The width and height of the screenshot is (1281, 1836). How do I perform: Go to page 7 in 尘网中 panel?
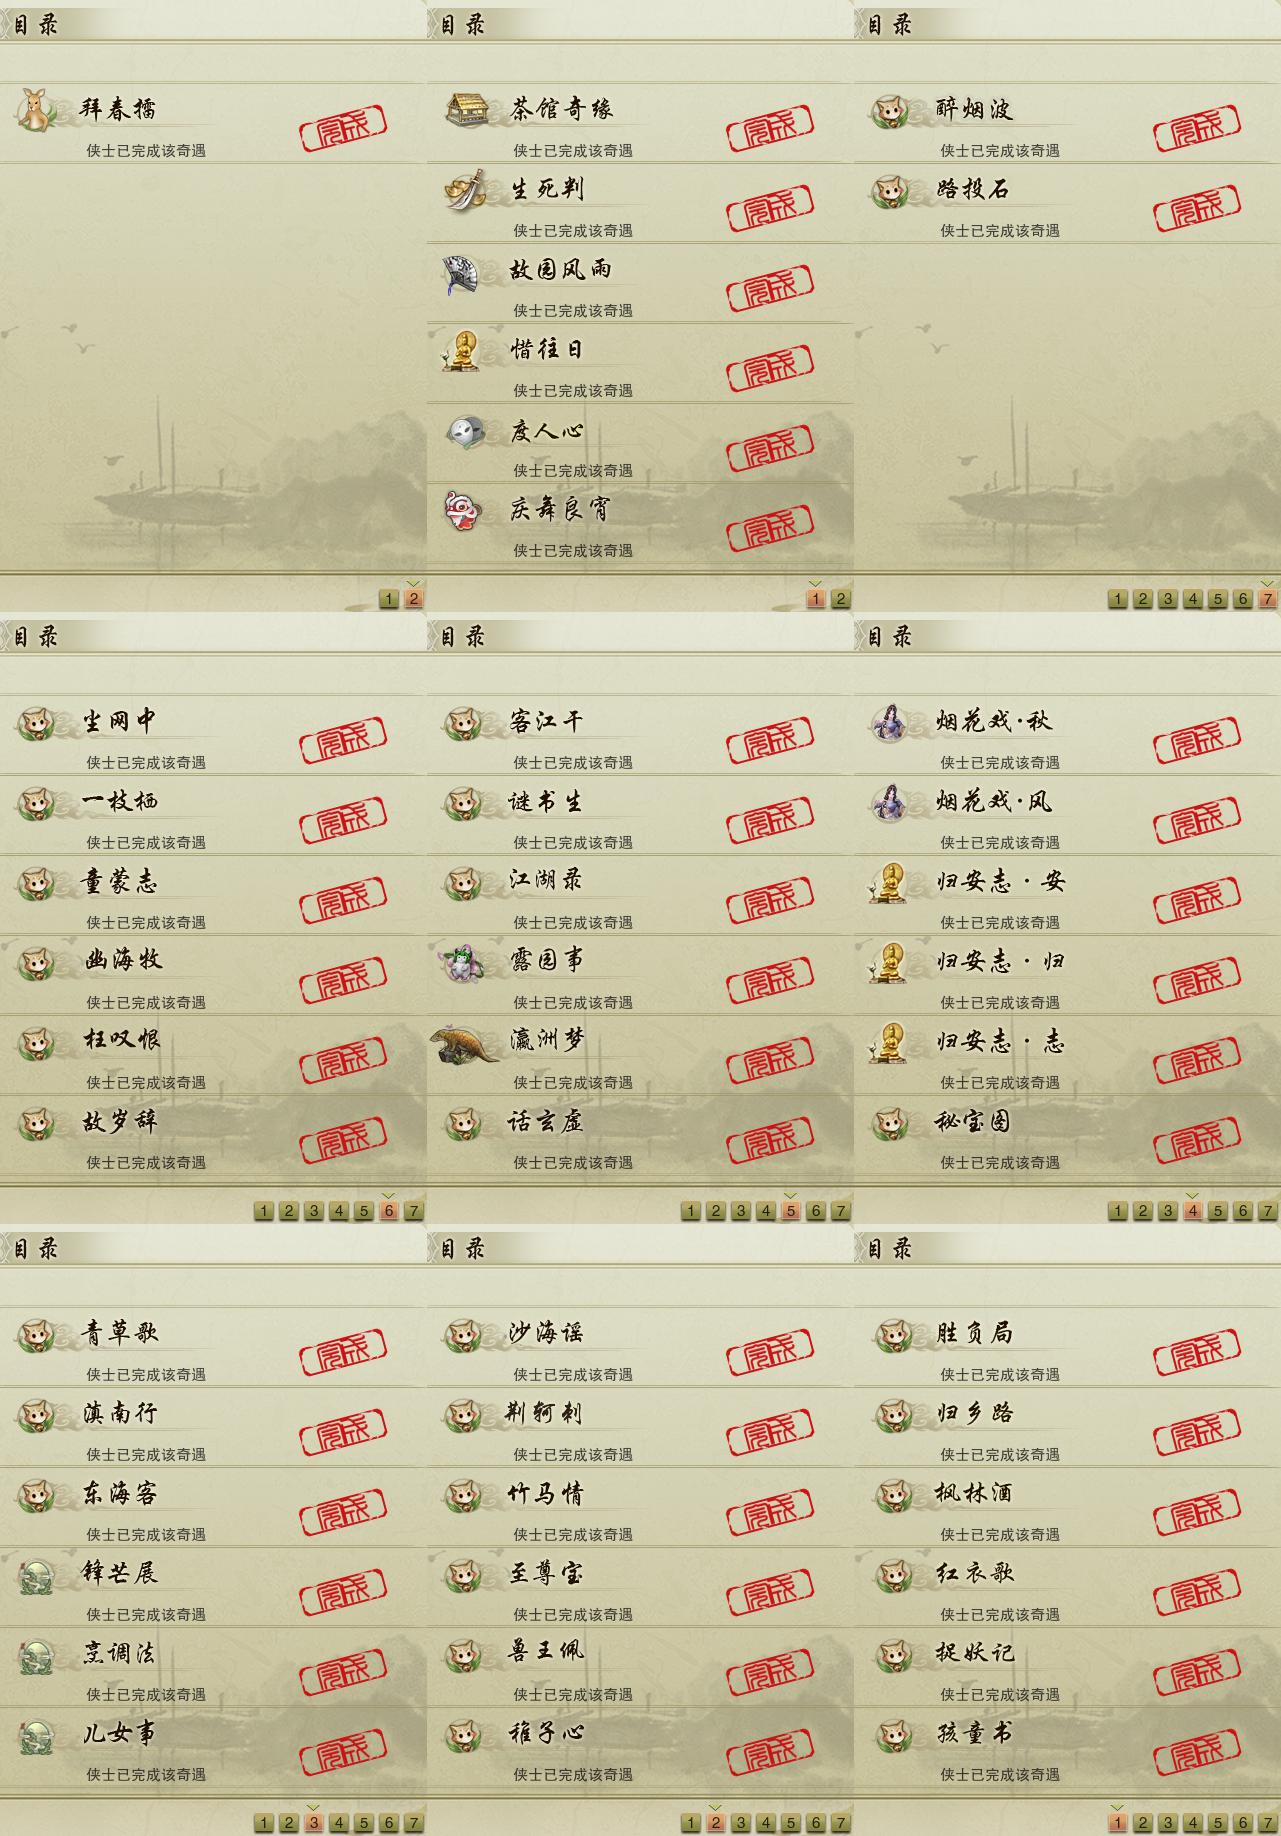[x=414, y=1211]
